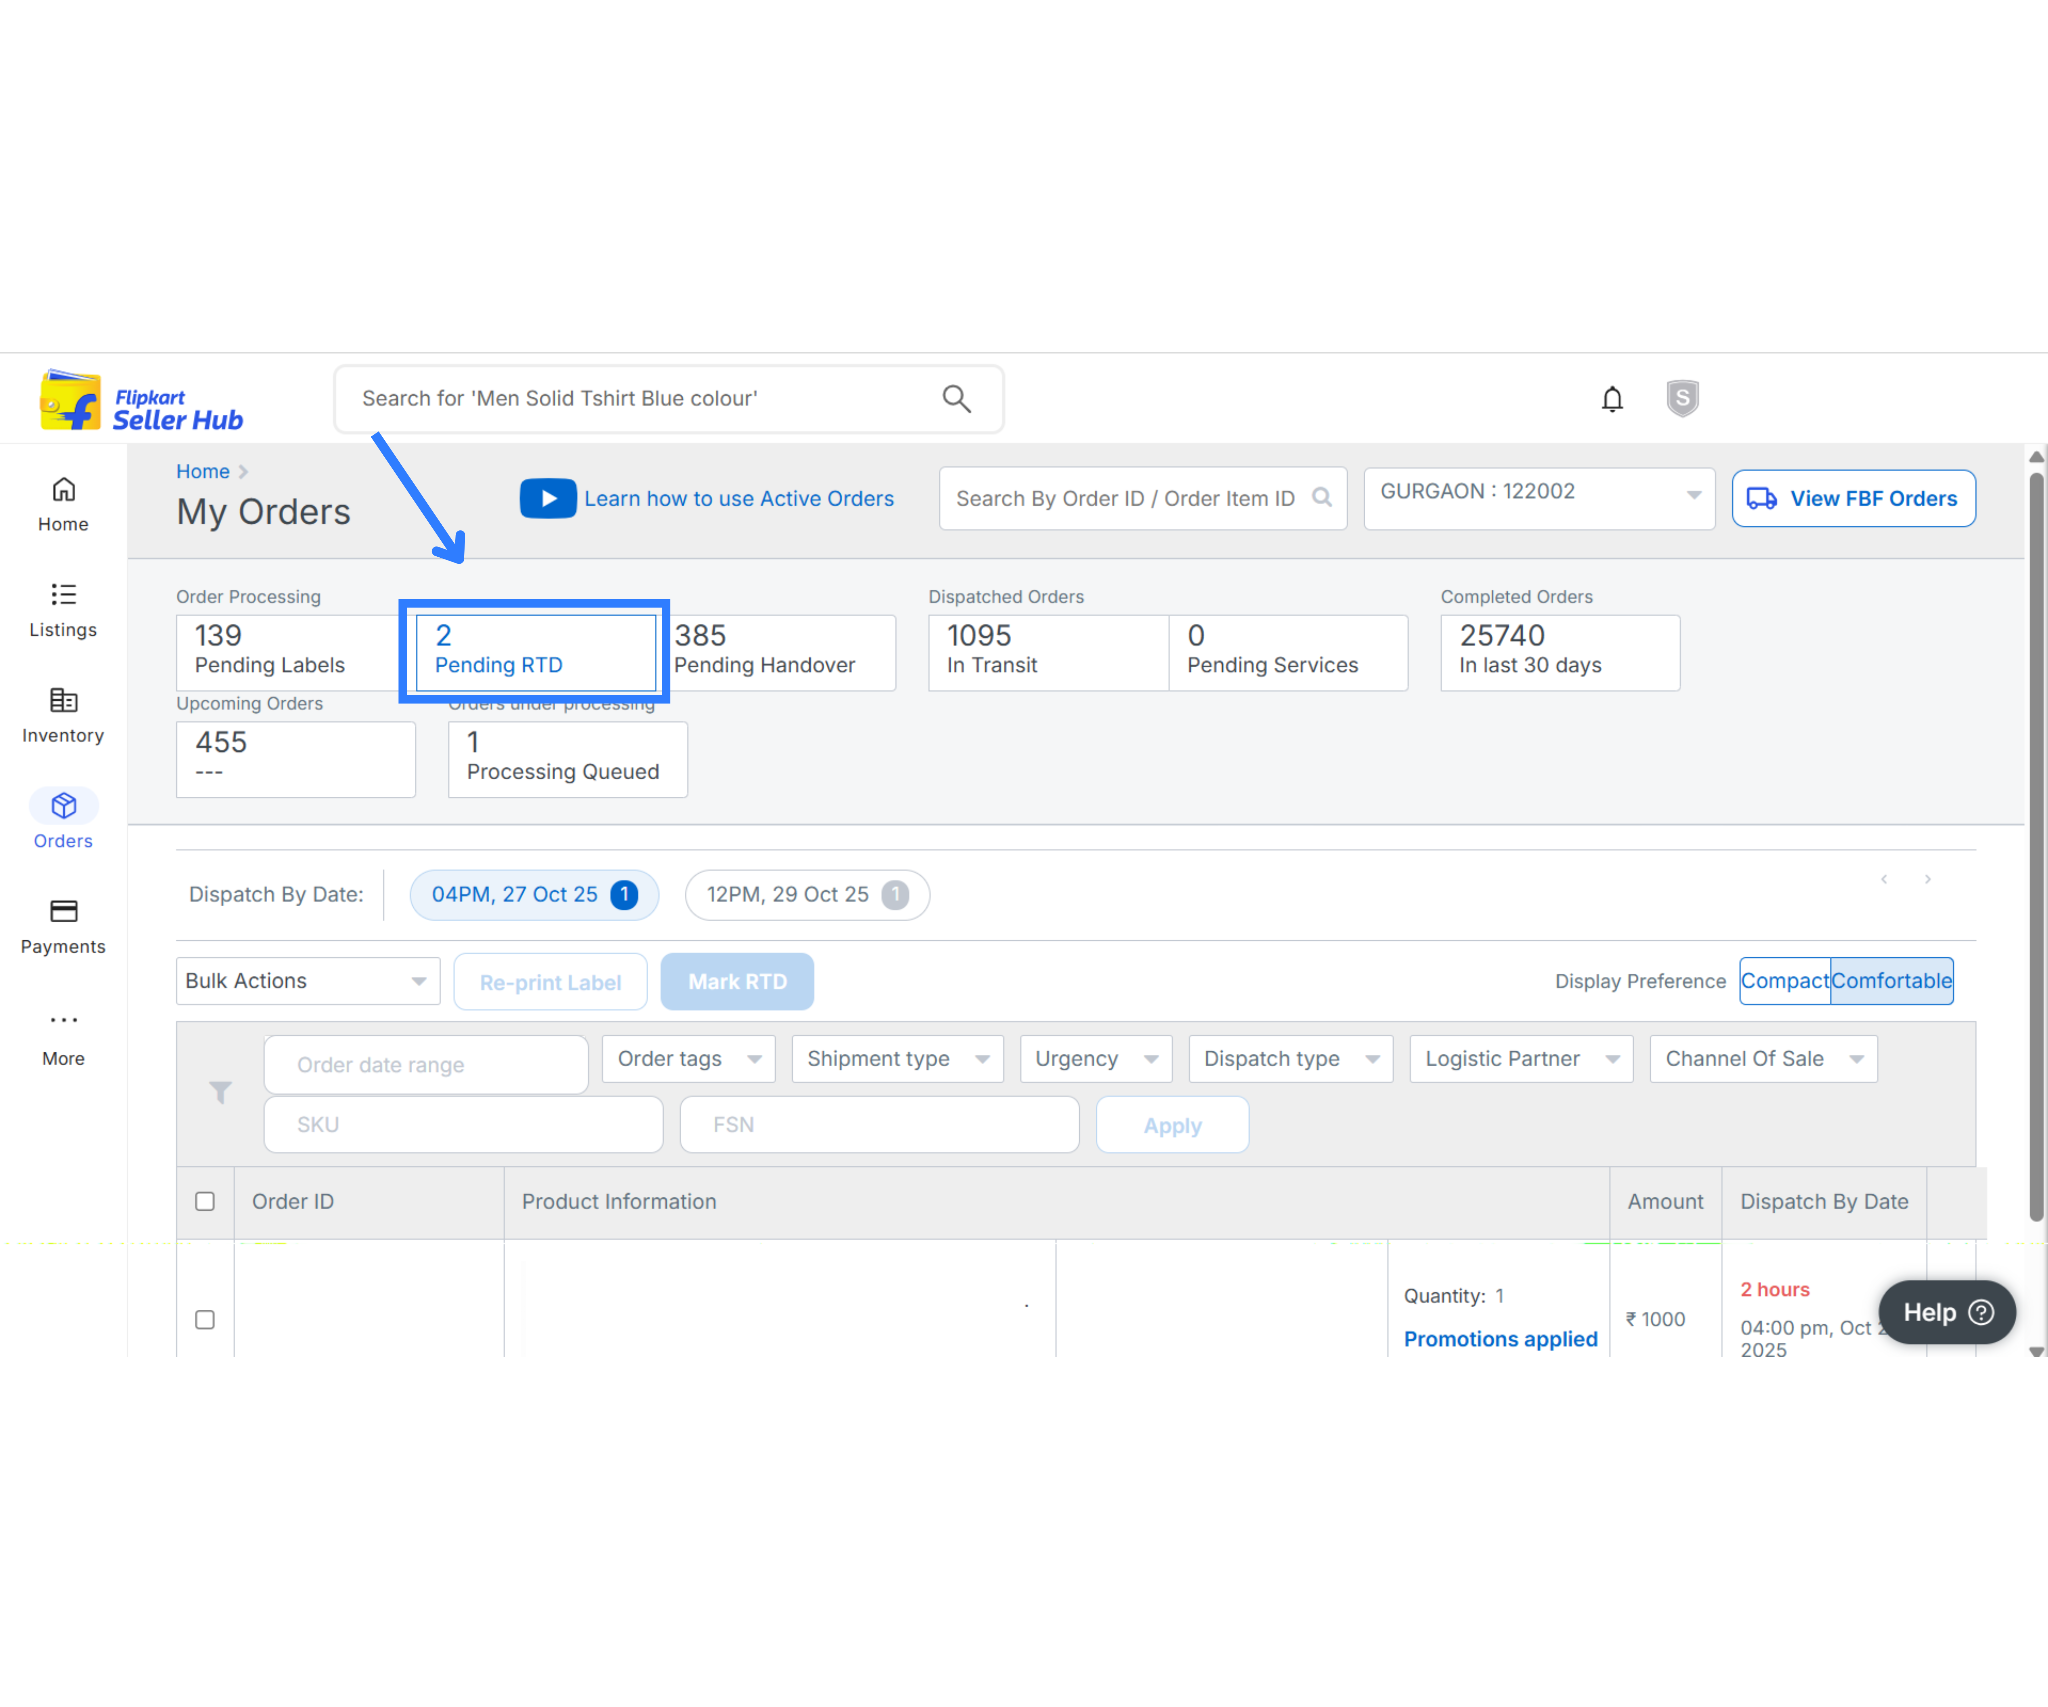2048x1707 pixels.
Task: Click the SKU filter input field
Action: coord(463,1124)
